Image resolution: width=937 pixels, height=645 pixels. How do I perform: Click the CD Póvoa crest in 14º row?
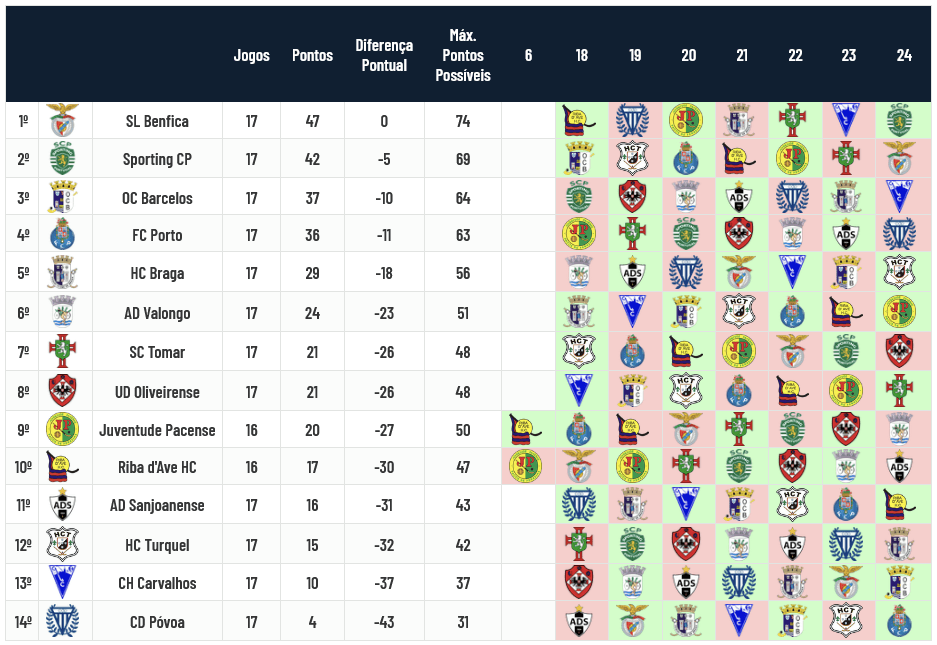[65, 622]
